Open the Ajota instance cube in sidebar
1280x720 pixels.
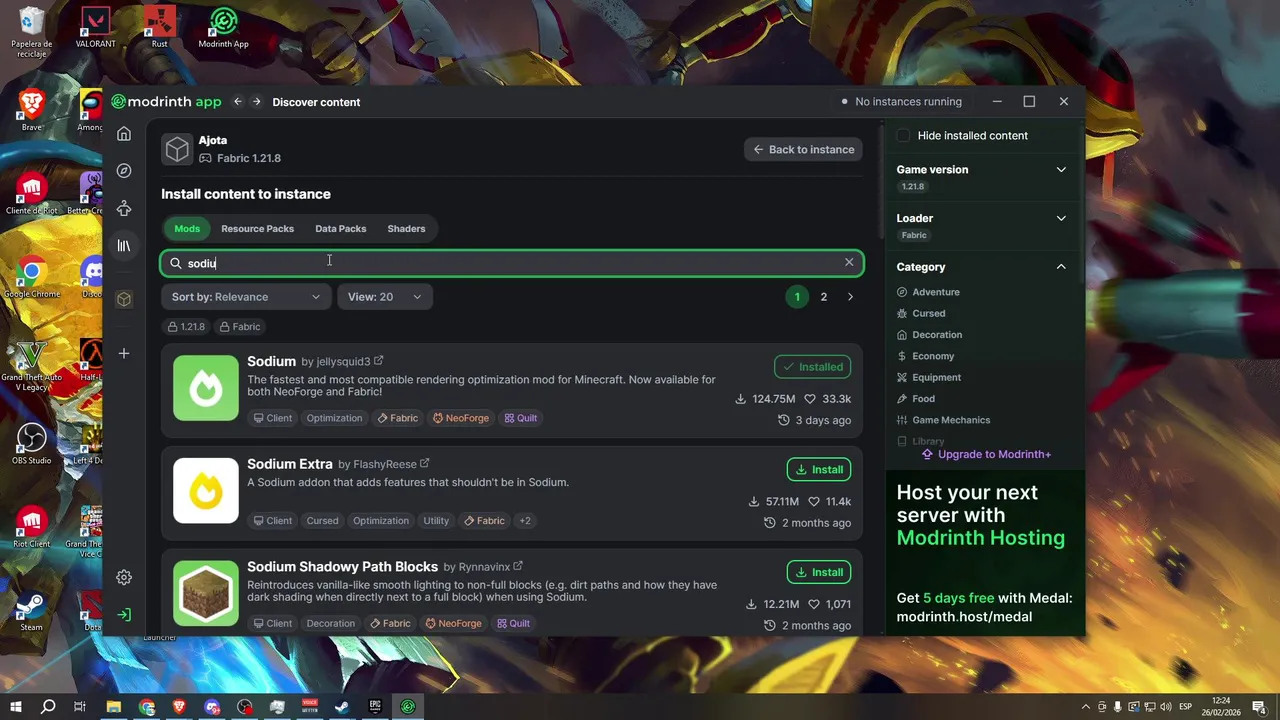point(124,299)
